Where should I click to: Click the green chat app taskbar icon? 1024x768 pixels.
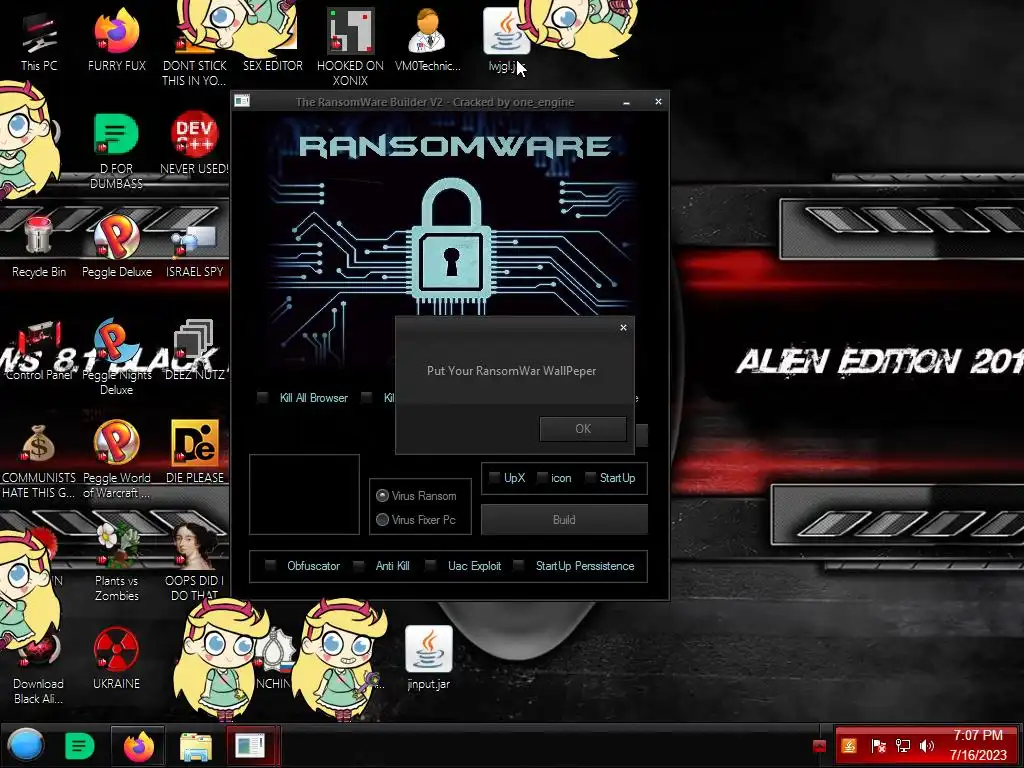[80, 746]
